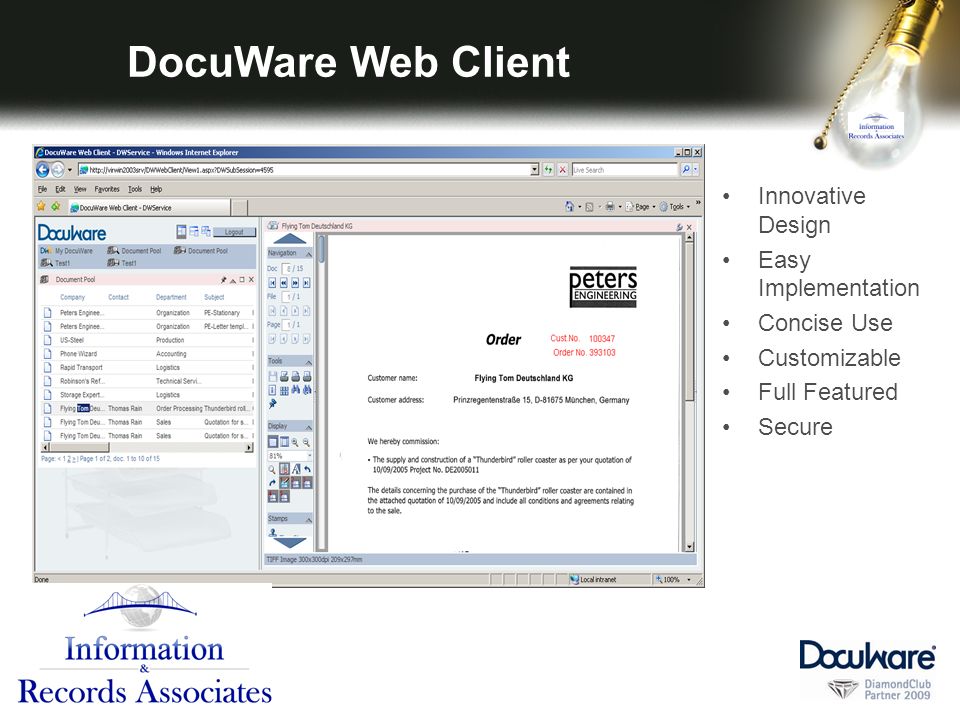Open IE Page menu dropdown
Image resolution: width=960 pixels, height=720 pixels.
click(641, 207)
